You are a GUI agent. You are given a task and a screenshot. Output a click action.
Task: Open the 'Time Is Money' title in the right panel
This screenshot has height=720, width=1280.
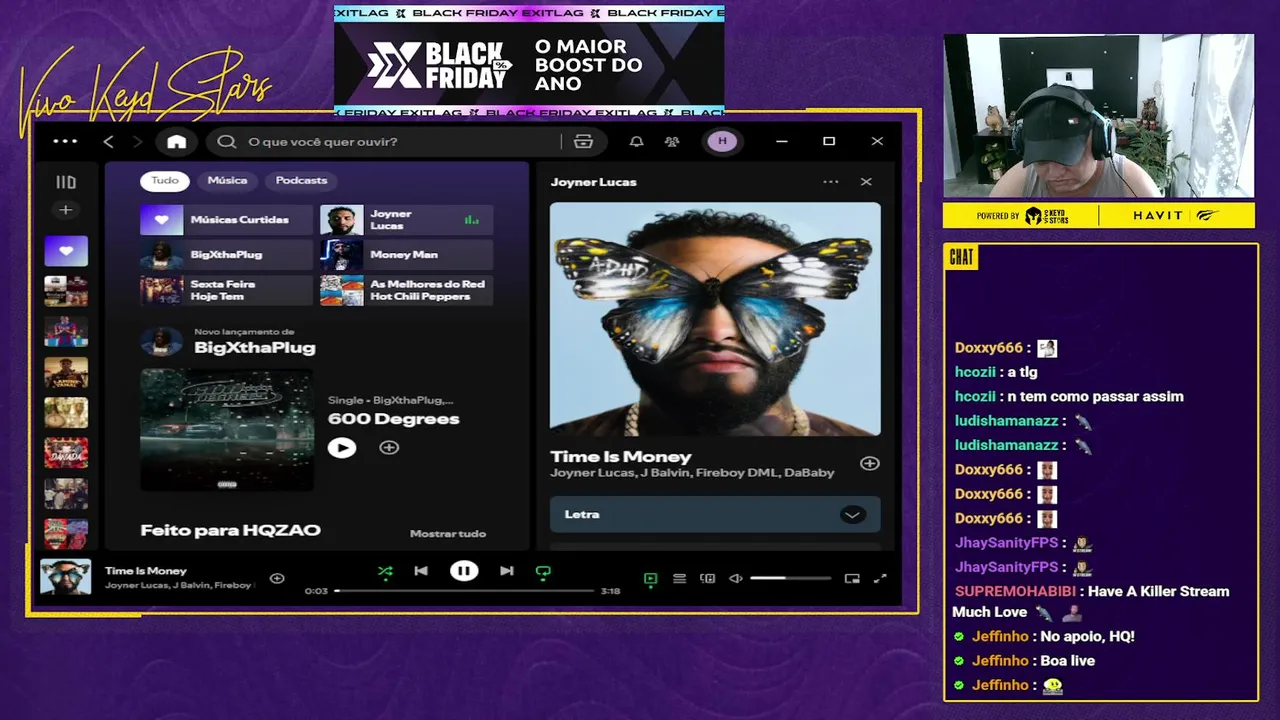[x=621, y=456]
